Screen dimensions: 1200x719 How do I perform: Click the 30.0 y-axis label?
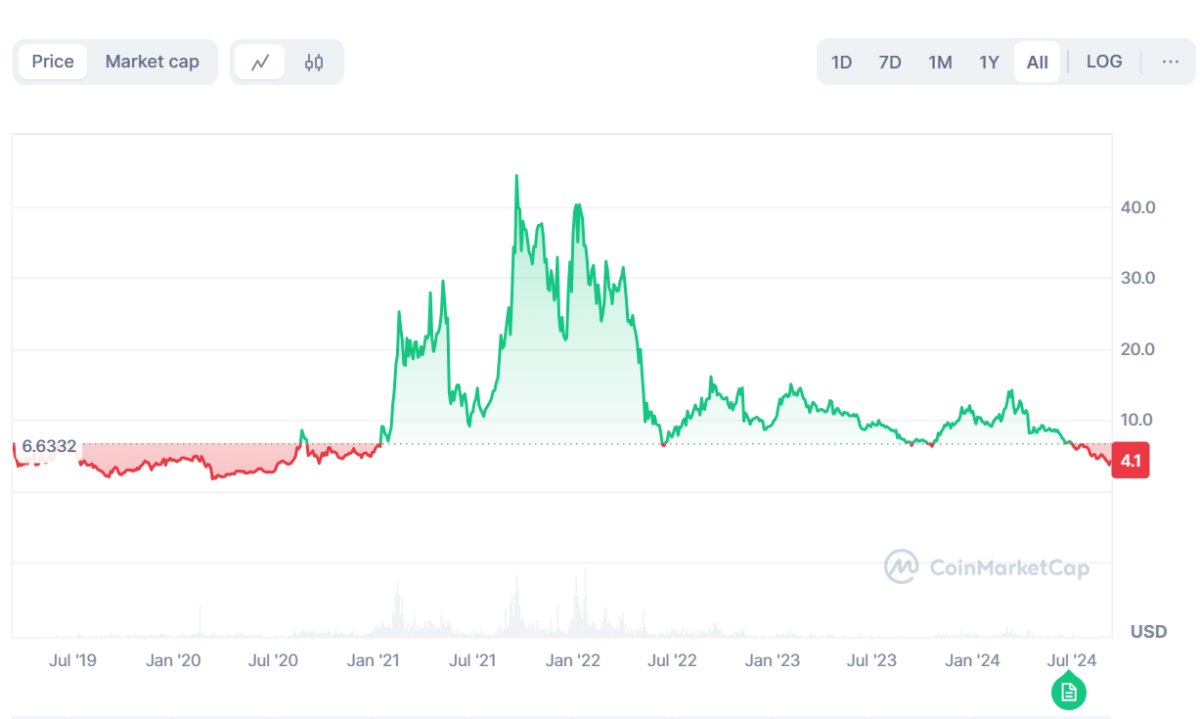1138,278
